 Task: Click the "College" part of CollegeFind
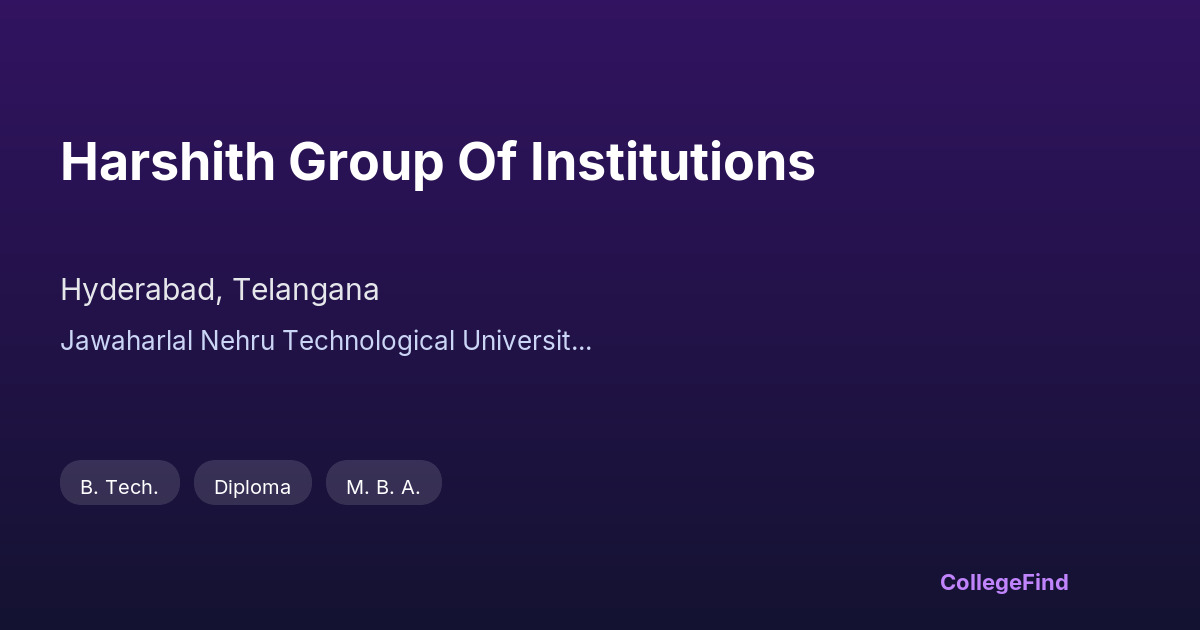click(x=977, y=582)
